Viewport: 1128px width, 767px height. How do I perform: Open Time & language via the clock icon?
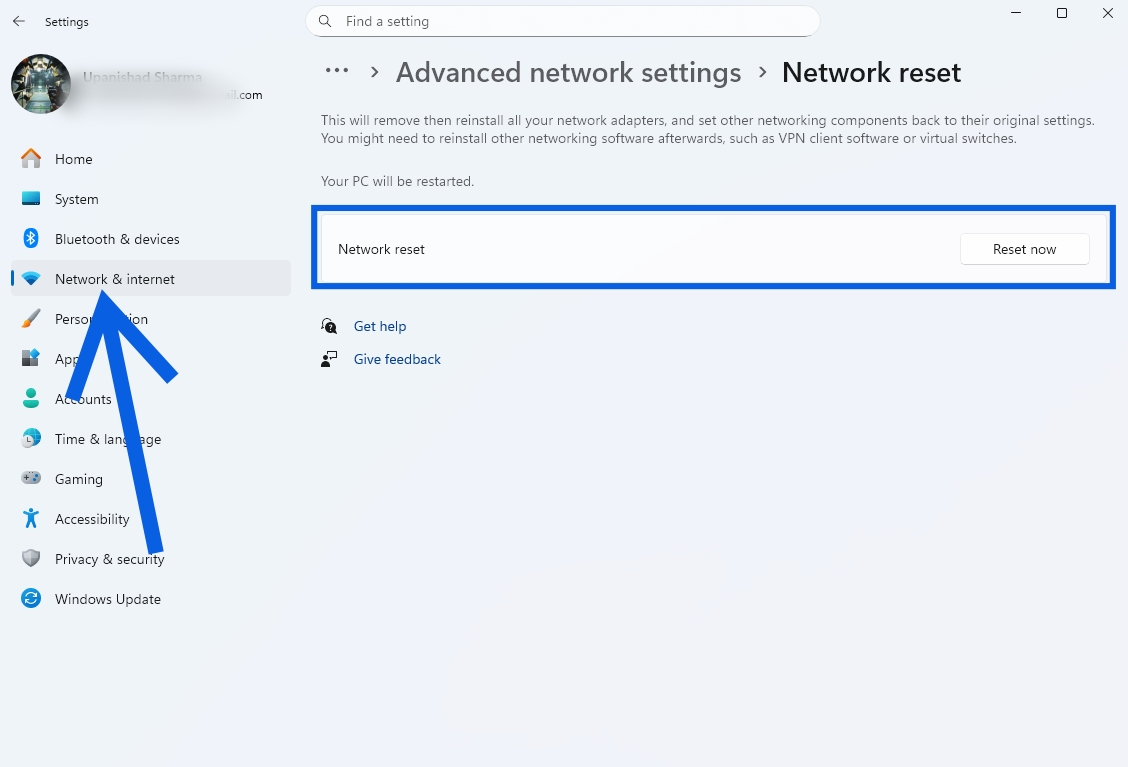pos(30,438)
